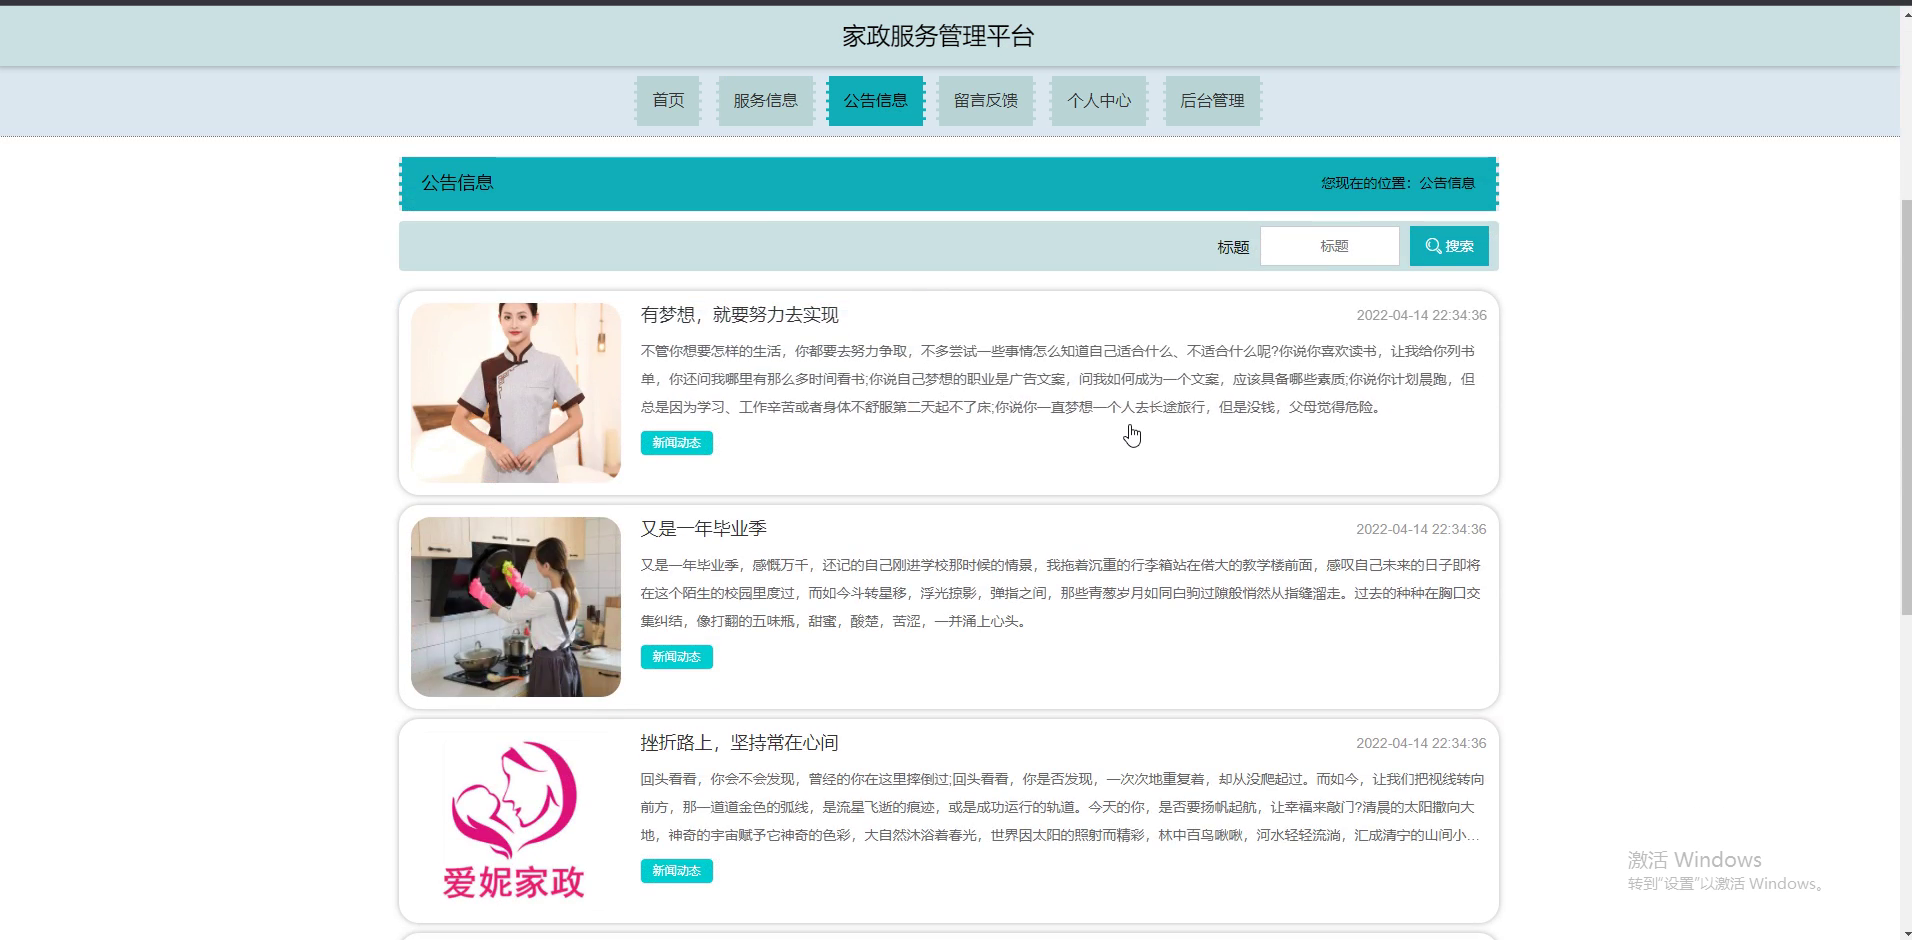Click the 家政服务管理平台 site title

coord(938,37)
